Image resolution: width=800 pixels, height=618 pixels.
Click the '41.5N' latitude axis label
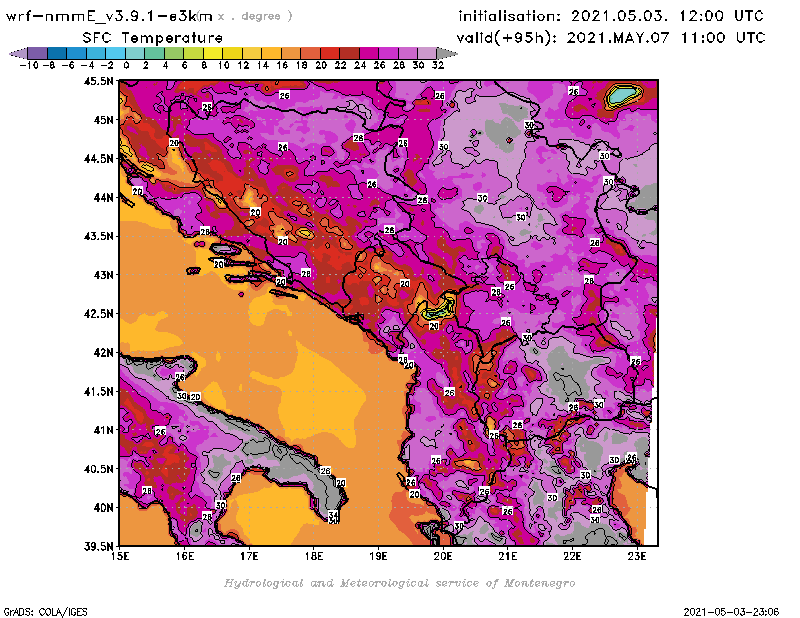[98, 391]
